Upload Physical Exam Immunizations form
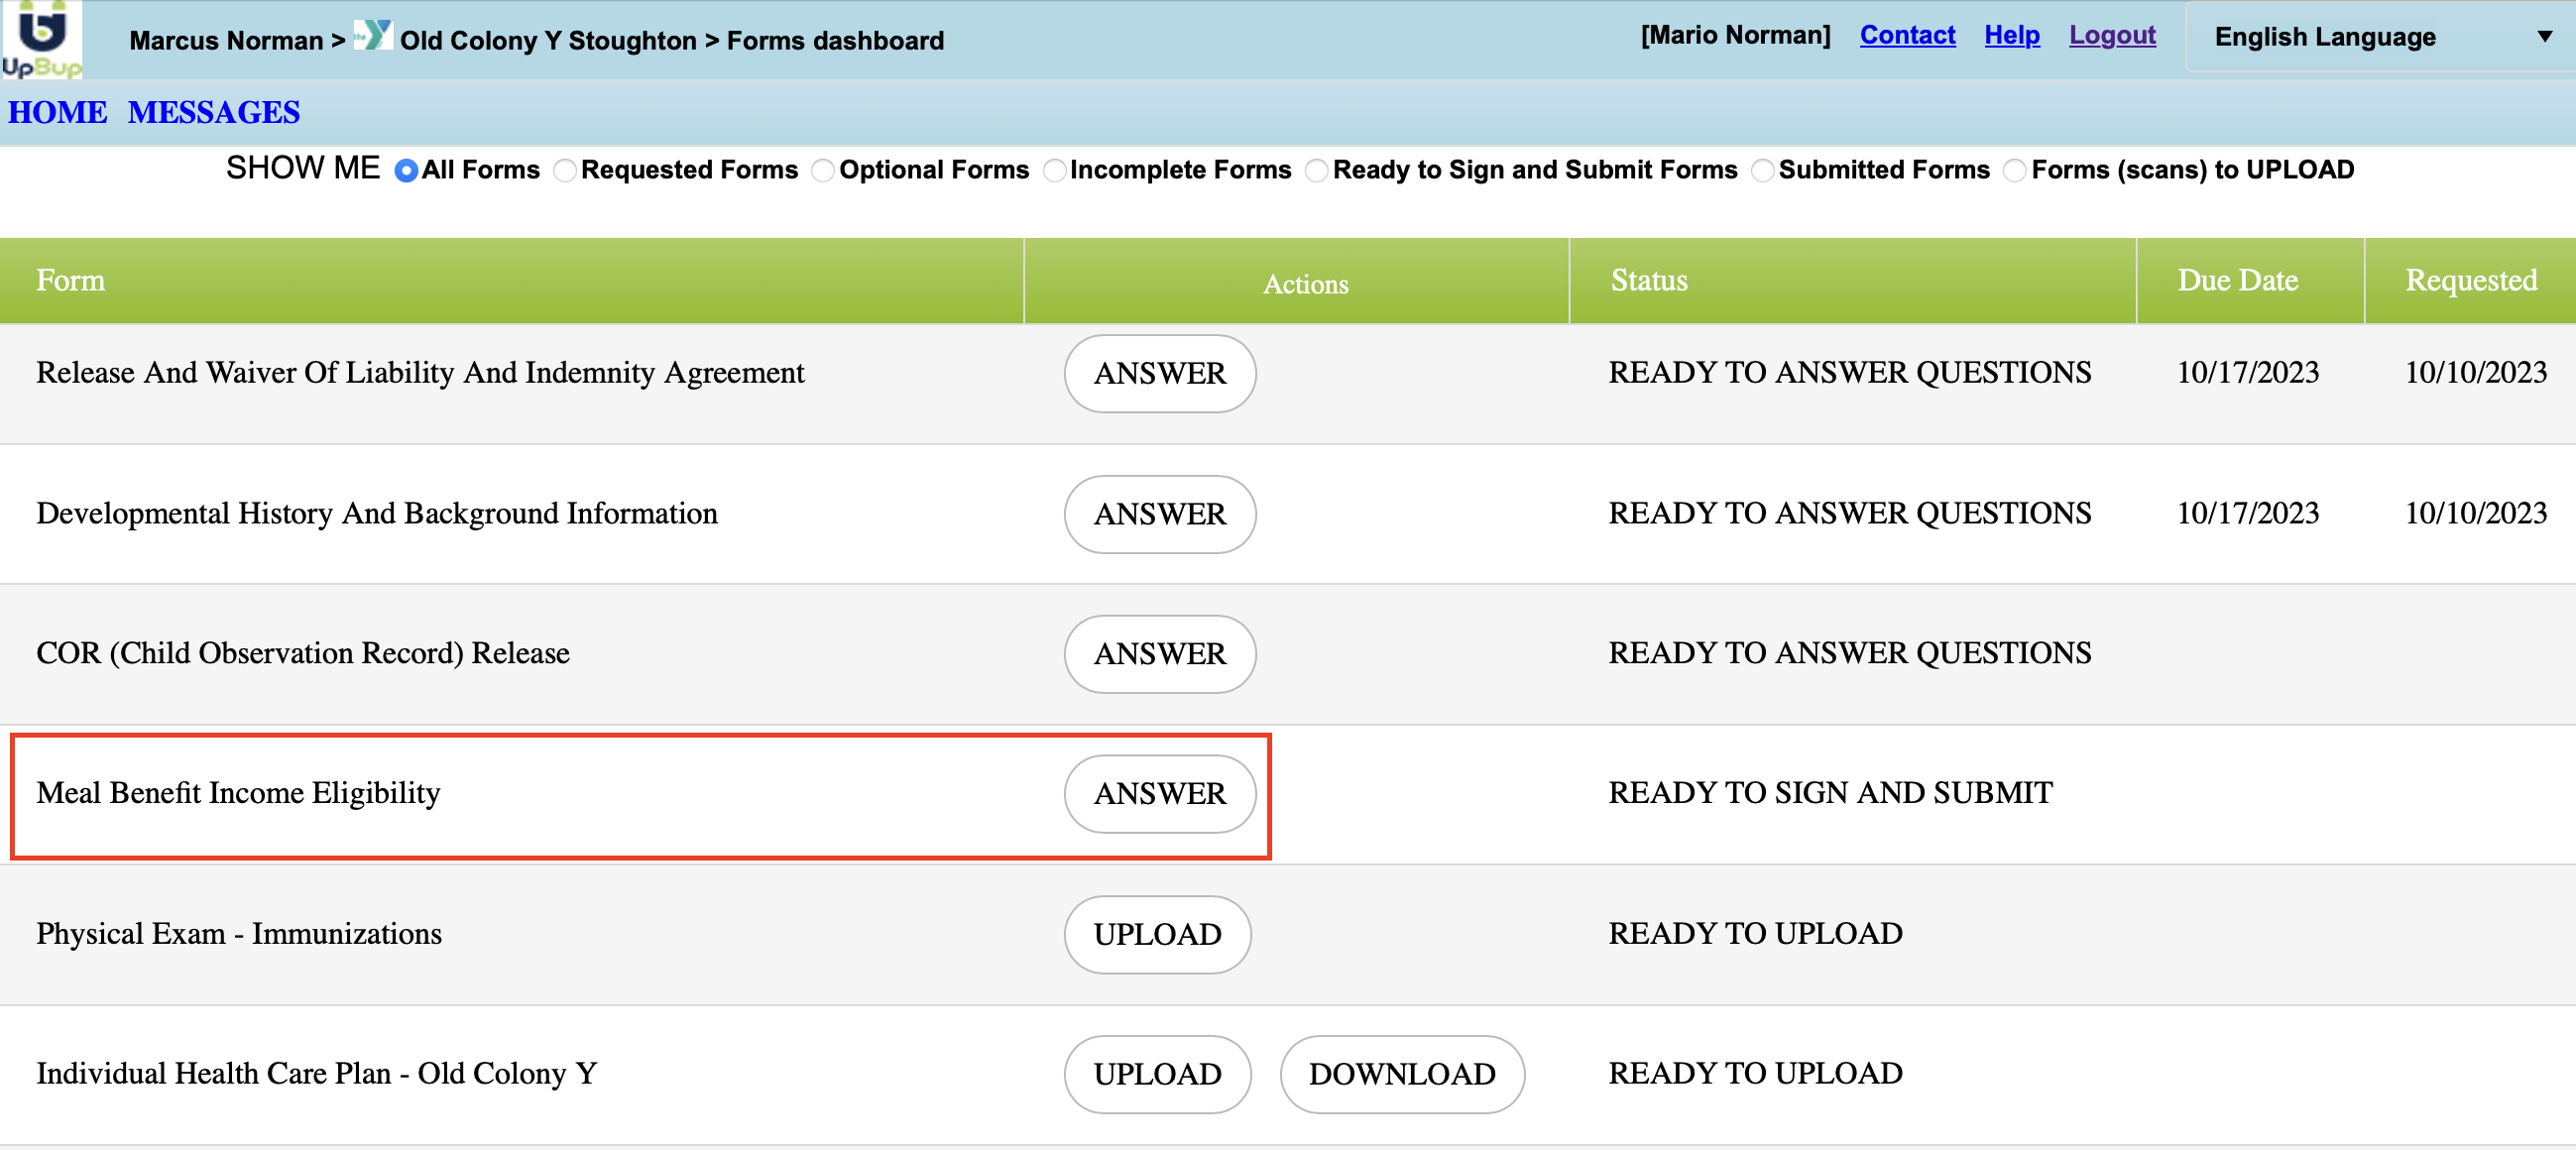This screenshot has height=1150, width=2576. click(x=1157, y=934)
